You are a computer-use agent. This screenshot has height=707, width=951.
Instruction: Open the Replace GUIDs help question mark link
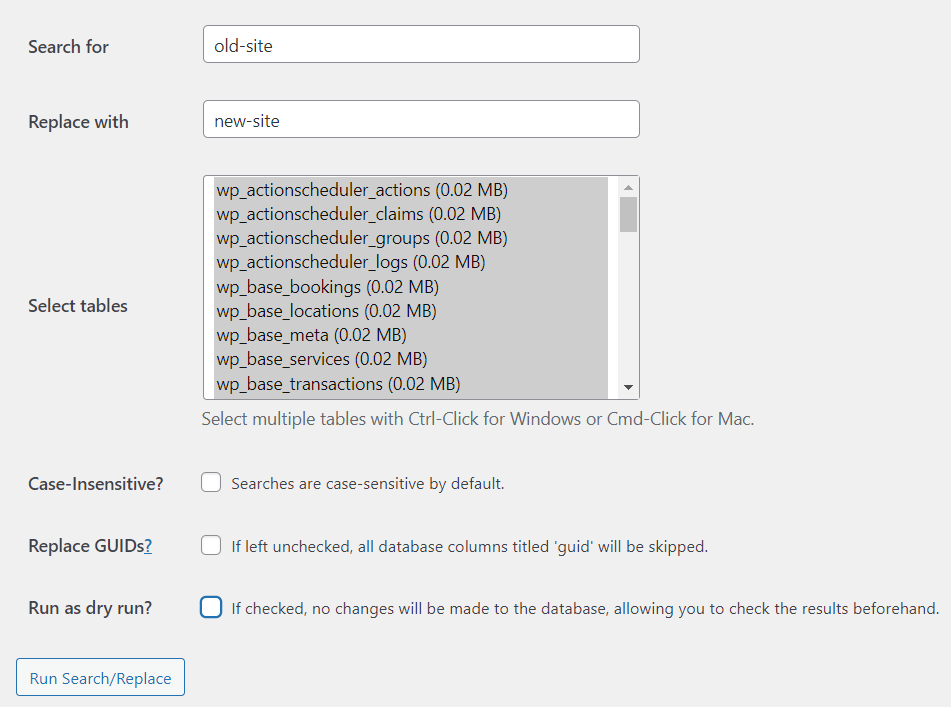point(148,546)
